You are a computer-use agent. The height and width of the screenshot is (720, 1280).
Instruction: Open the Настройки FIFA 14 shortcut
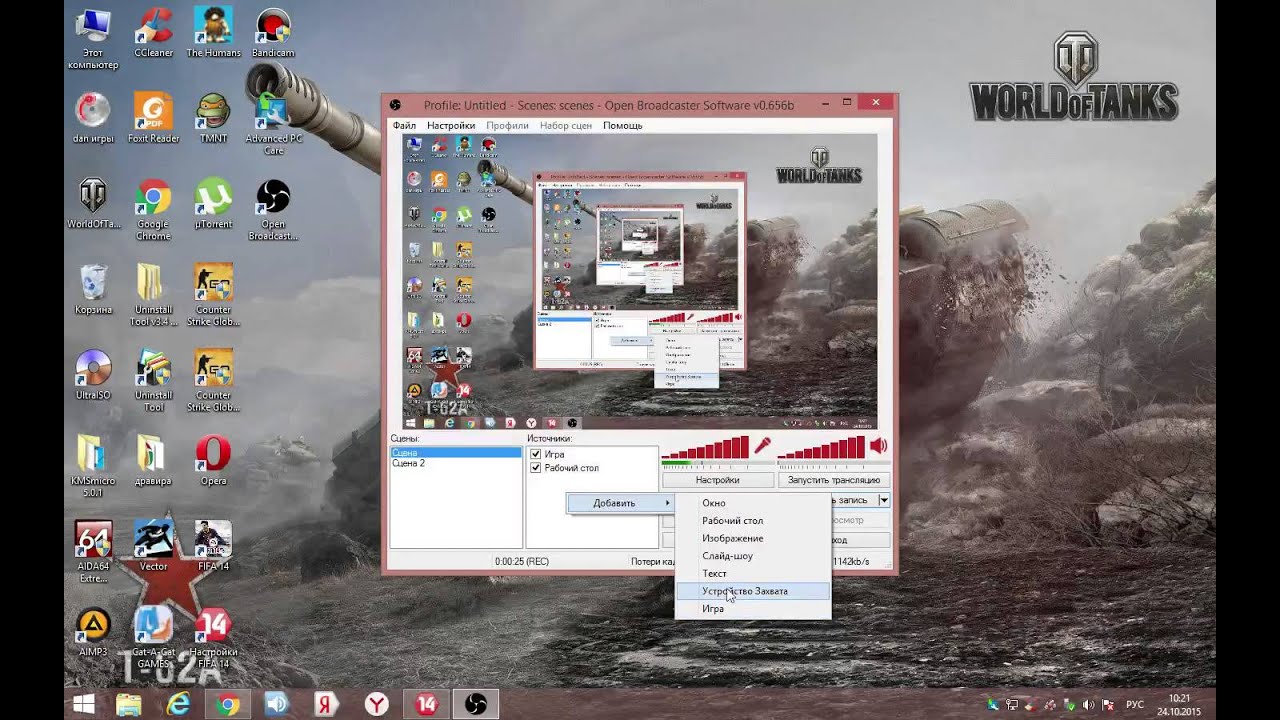213,638
